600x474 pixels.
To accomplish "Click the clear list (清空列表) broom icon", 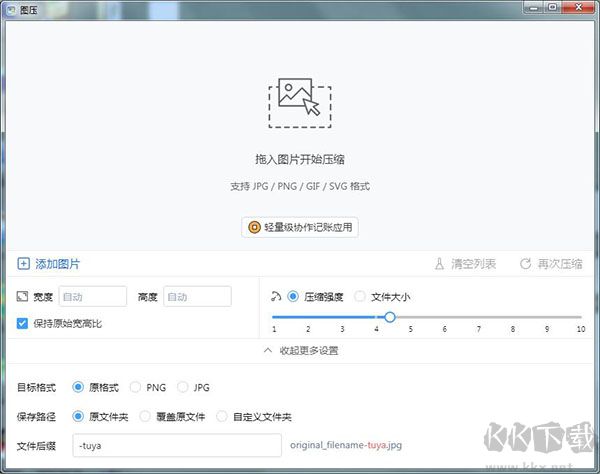I will tap(438, 264).
